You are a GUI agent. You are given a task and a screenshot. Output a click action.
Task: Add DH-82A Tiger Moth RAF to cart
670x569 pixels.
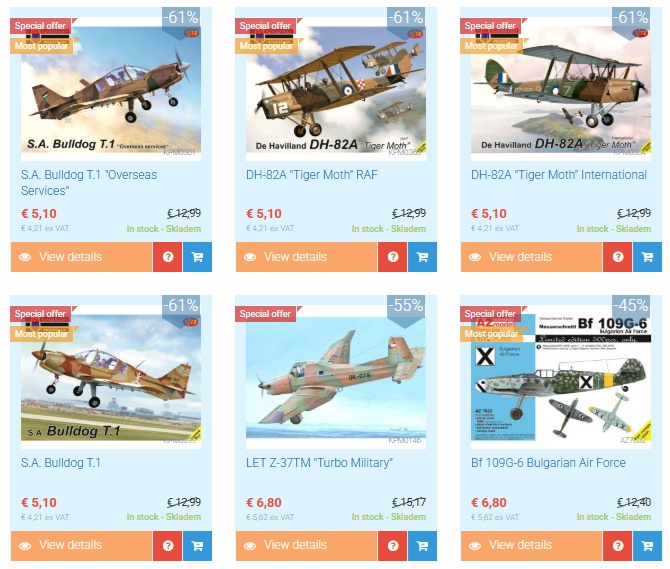point(423,257)
